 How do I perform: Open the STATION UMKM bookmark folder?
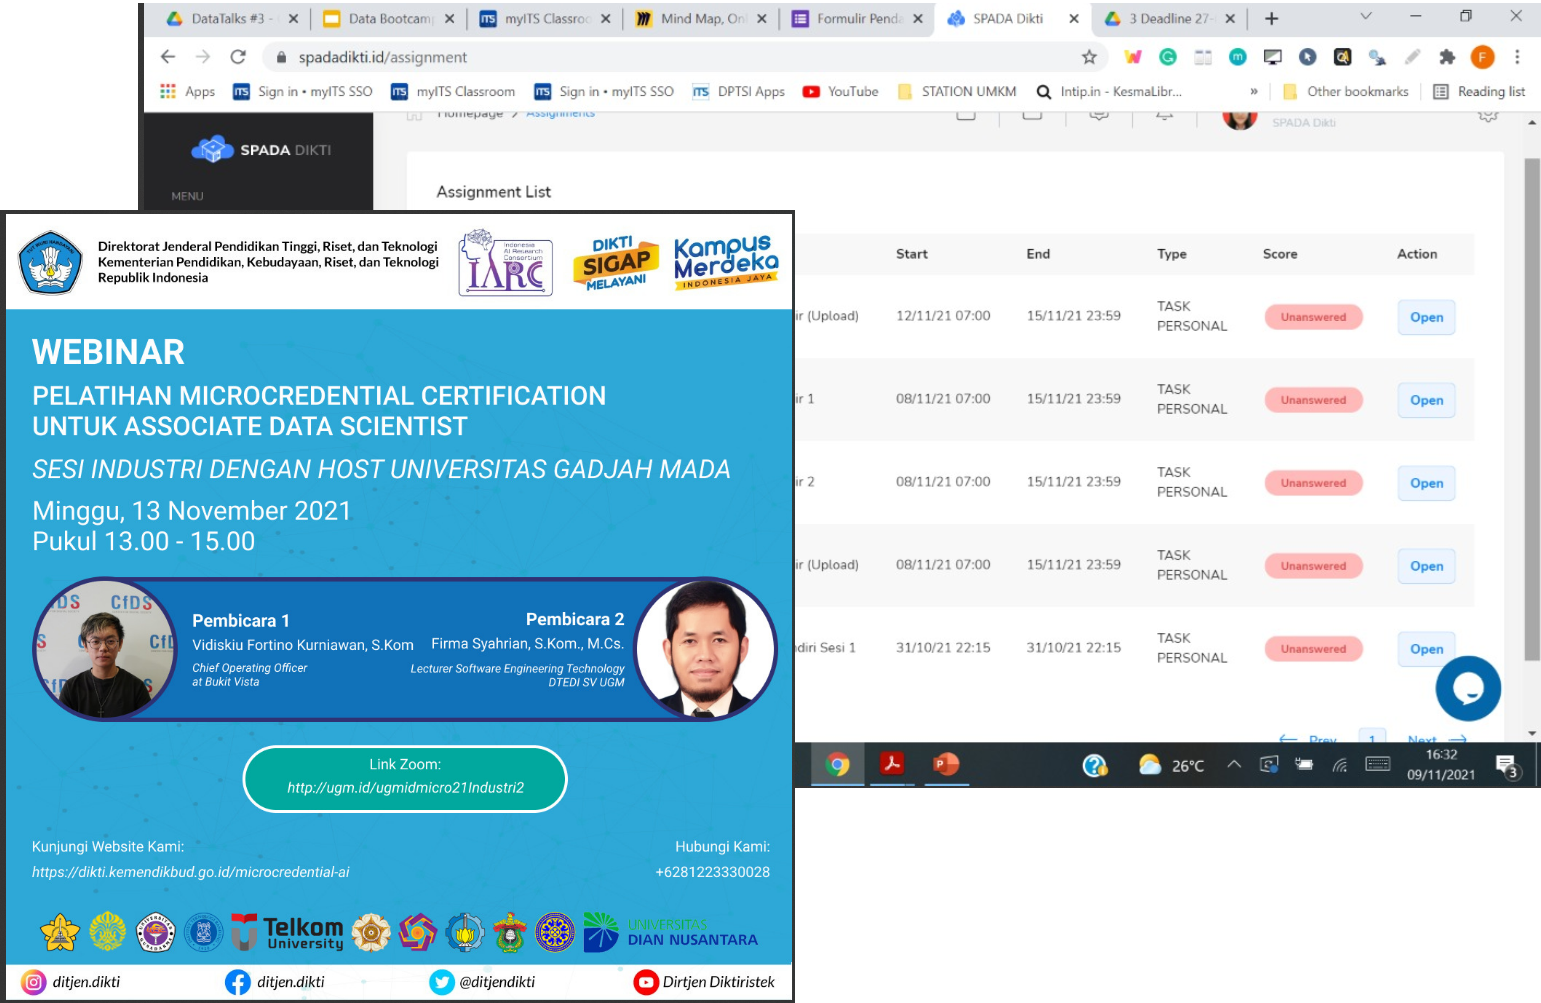[957, 91]
